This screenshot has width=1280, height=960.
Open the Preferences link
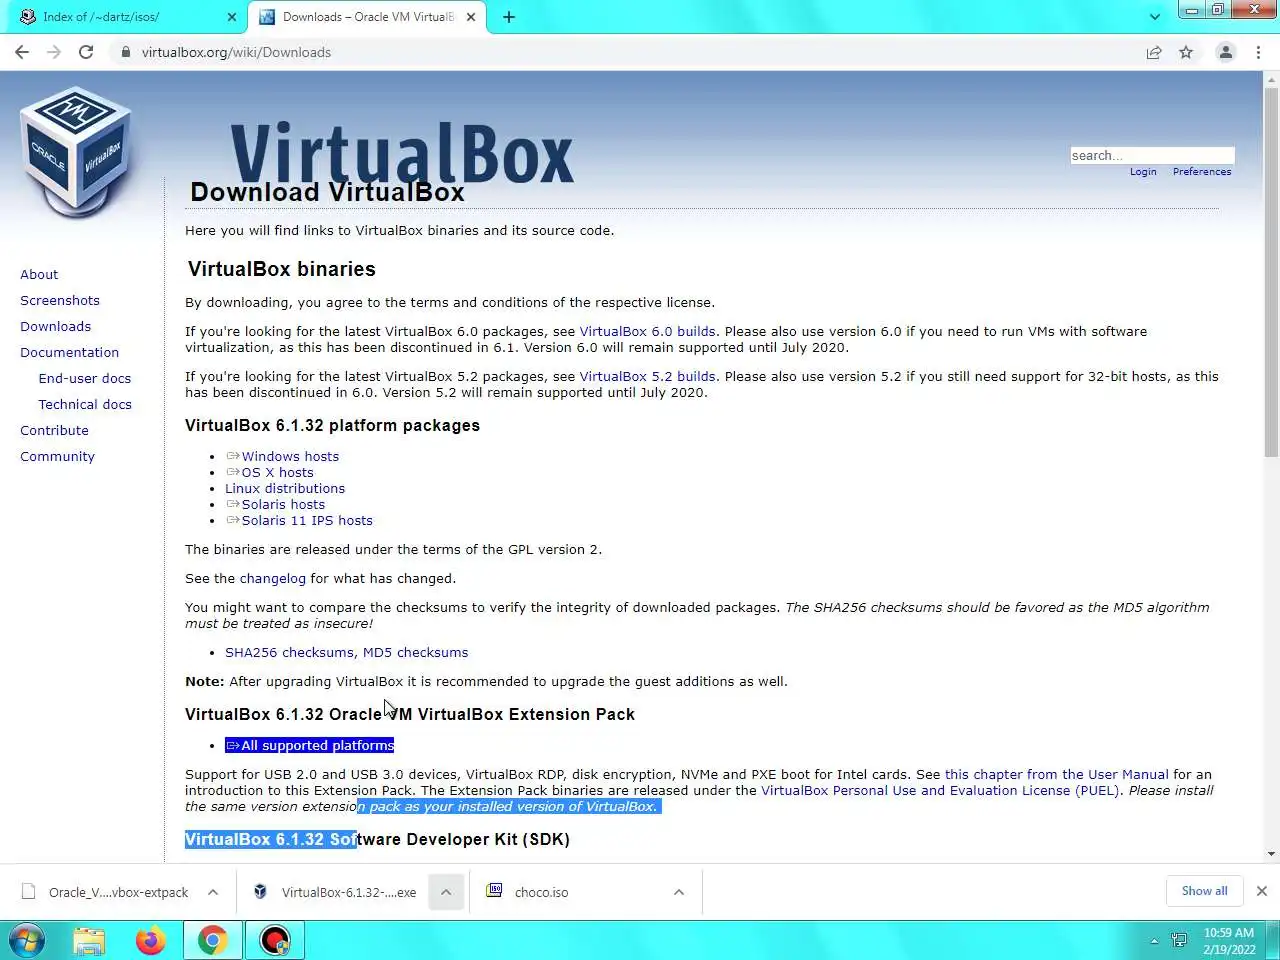(x=1202, y=172)
